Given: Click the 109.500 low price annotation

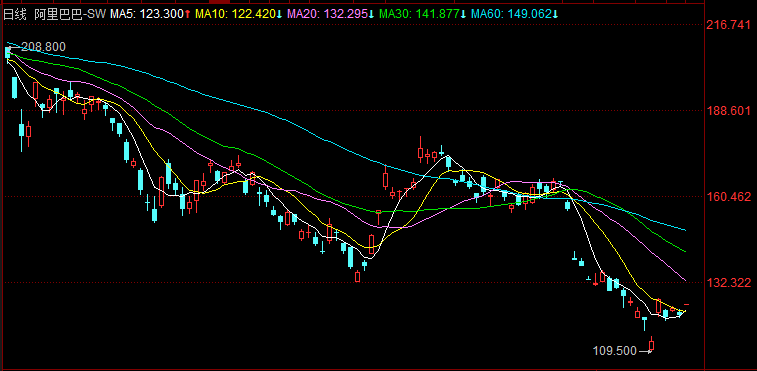Looking at the screenshot, I should point(615,351).
